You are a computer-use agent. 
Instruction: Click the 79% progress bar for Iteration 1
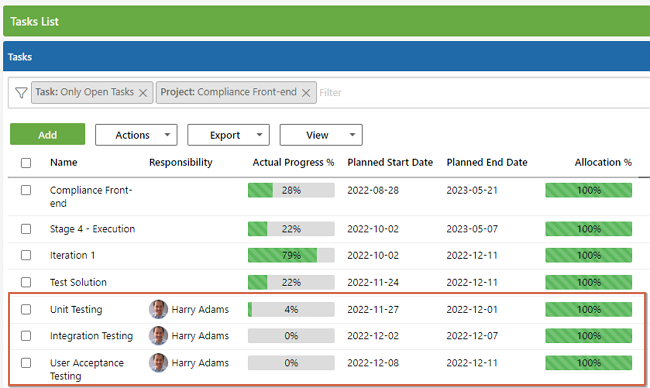click(x=291, y=255)
